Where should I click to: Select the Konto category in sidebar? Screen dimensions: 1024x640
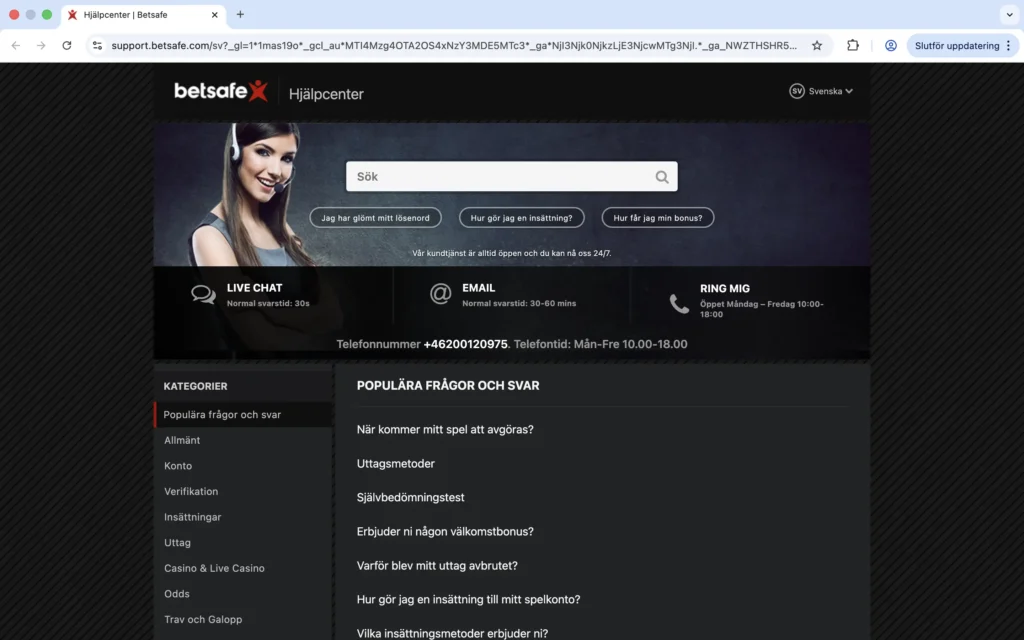[x=178, y=465]
